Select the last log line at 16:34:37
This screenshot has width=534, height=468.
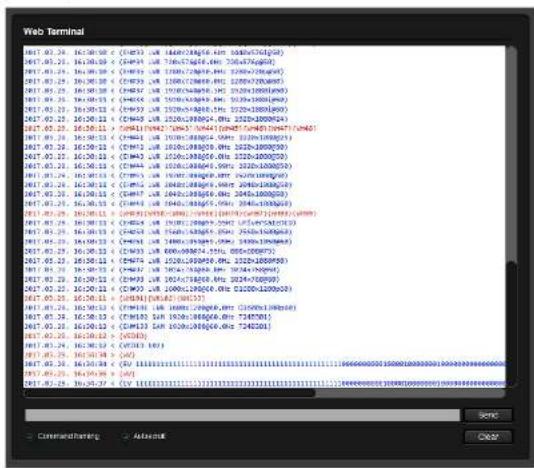(x=265, y=384)
